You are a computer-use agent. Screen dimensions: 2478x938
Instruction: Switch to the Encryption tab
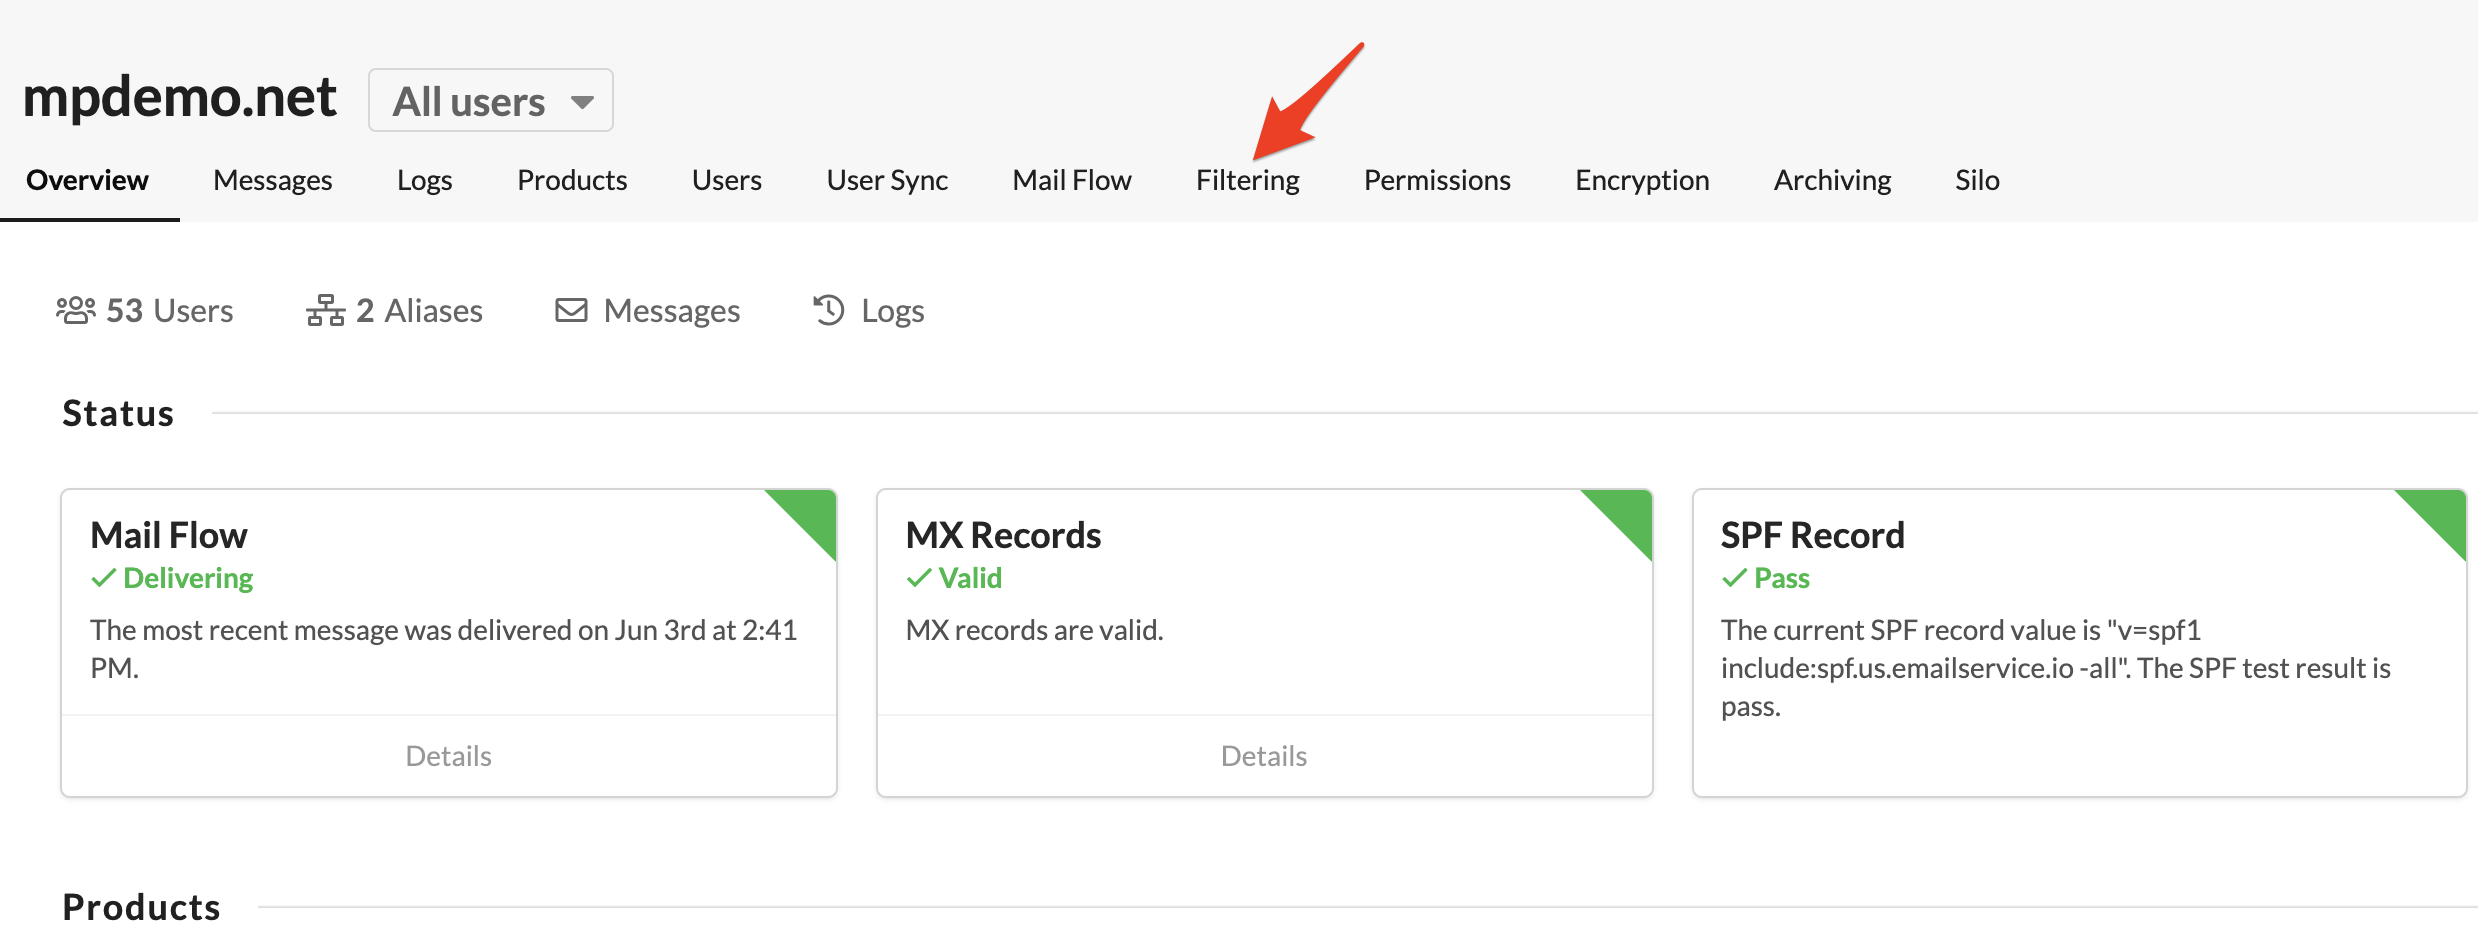[x=1642, y=180]
